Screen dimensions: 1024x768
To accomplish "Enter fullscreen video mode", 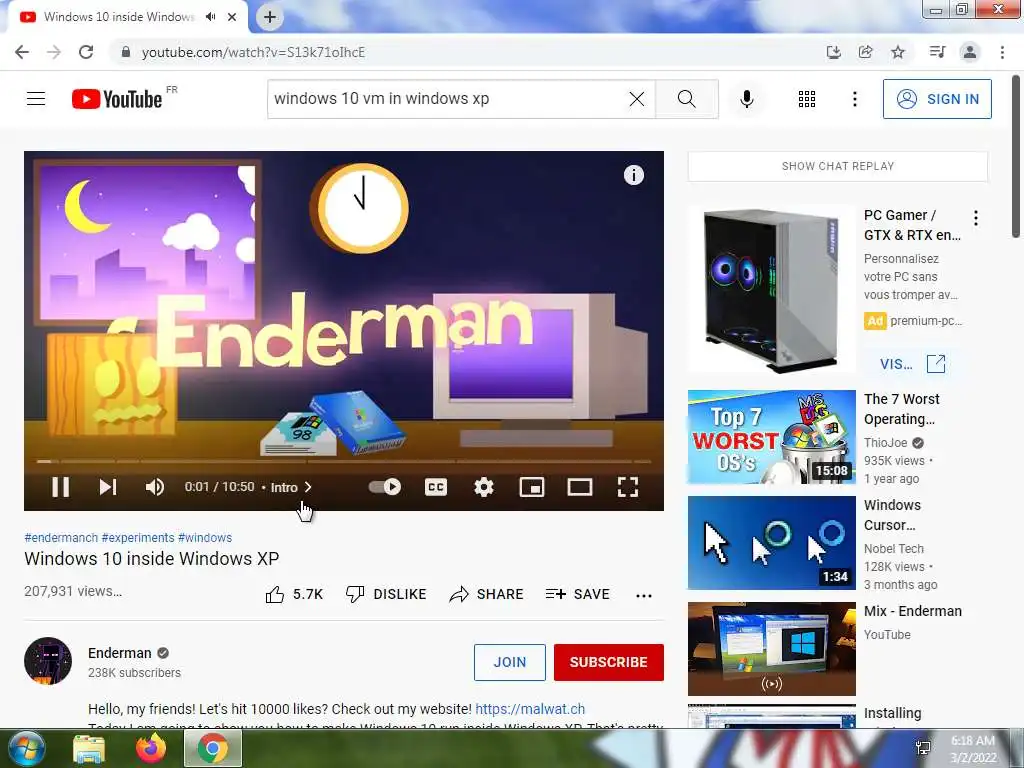I will click(x=628, y=487).
